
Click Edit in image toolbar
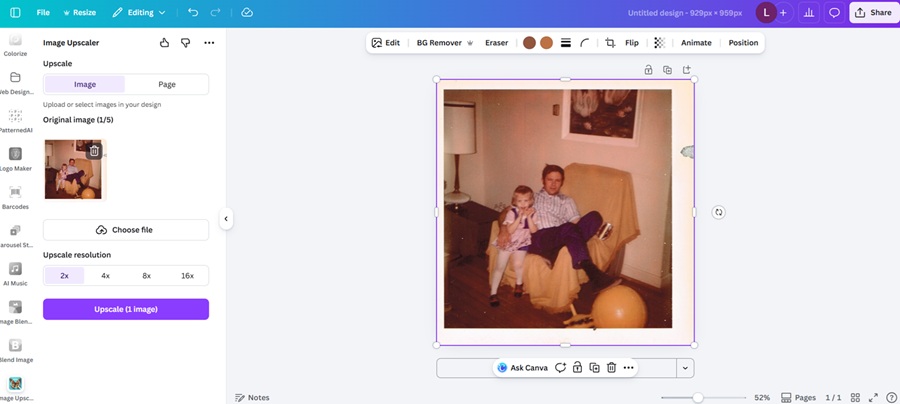coord(386,42)
